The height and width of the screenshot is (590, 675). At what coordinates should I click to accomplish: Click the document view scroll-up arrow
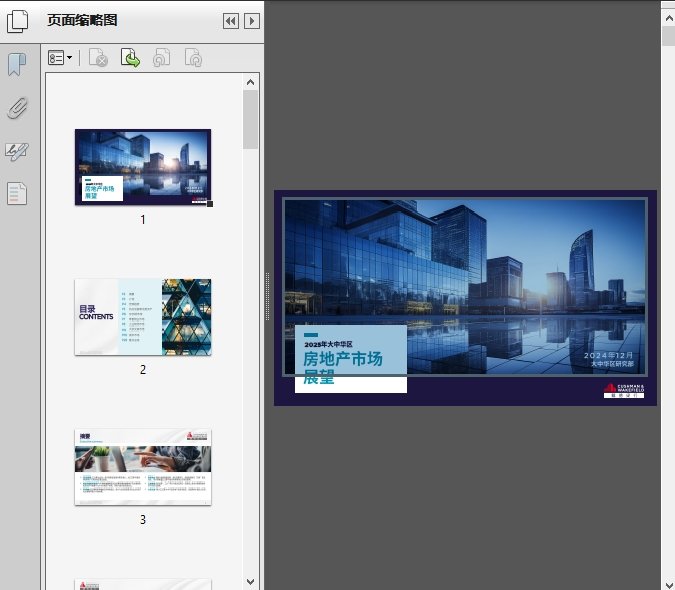tap(669, 19)
